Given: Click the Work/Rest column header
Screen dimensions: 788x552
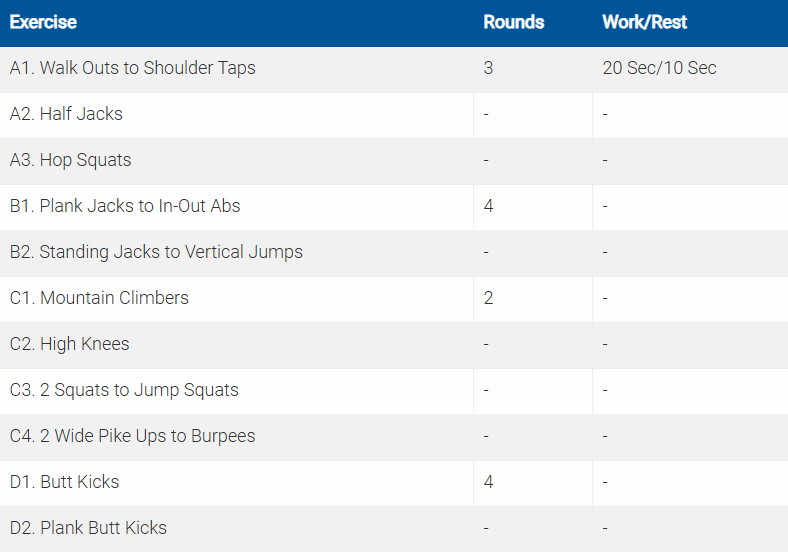Looking at the screenshot, I should point(644,22).
